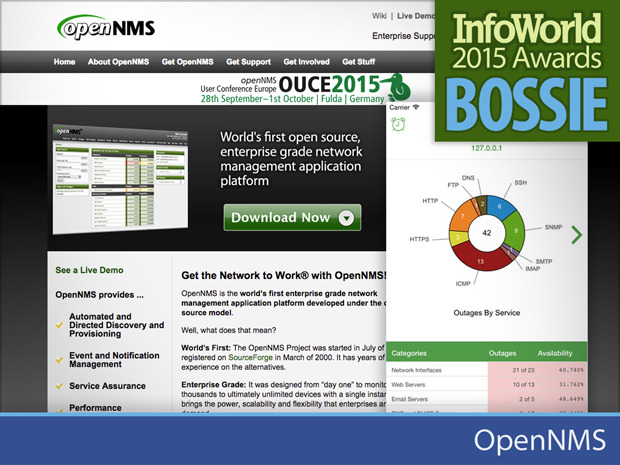Select the blue SSH slice of donut chart

(x=500, y=207)
